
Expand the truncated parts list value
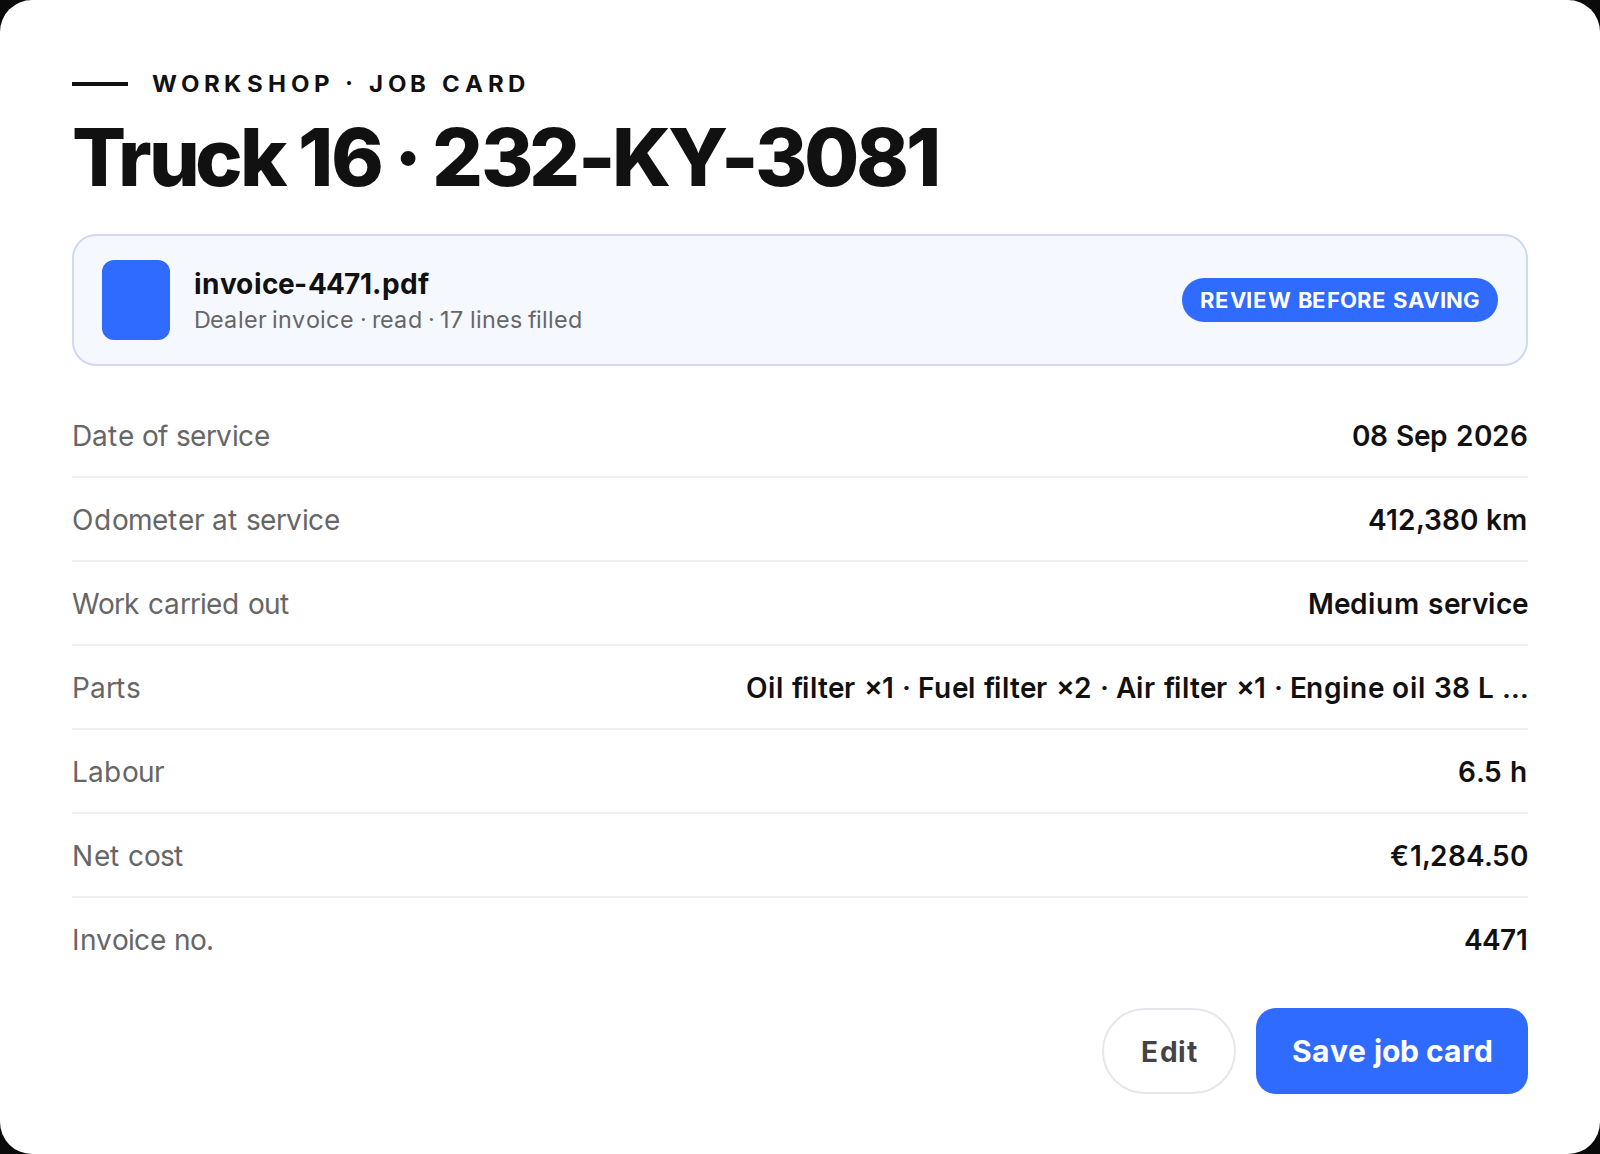pyautogui.click(x=1136, y=688)
